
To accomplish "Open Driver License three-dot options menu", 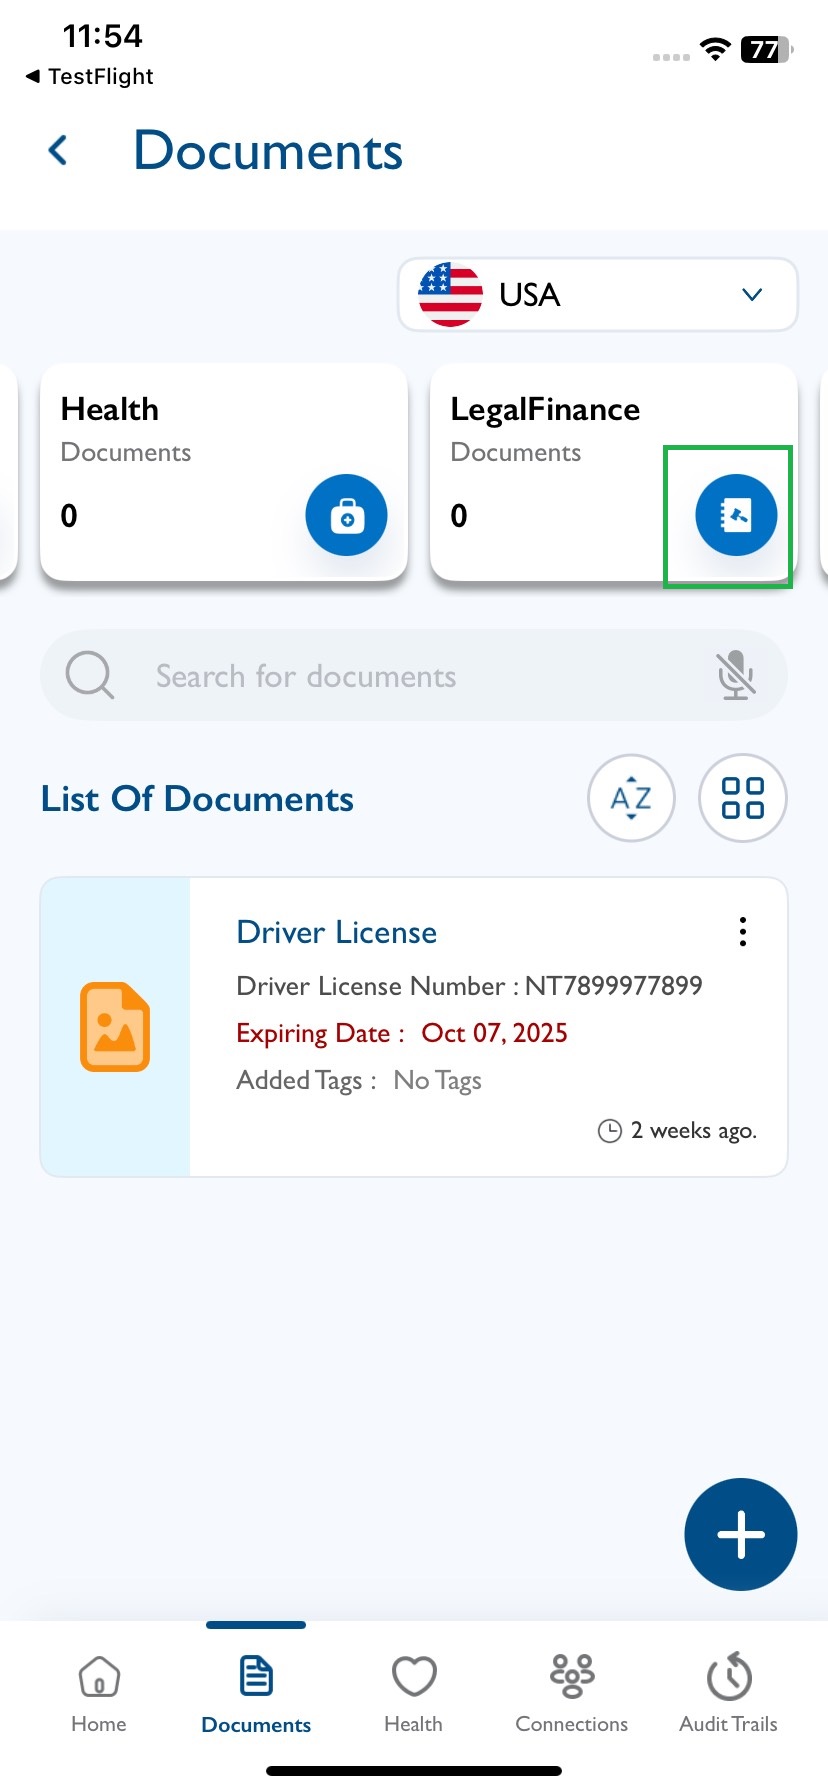I will [x=742, y=931].
